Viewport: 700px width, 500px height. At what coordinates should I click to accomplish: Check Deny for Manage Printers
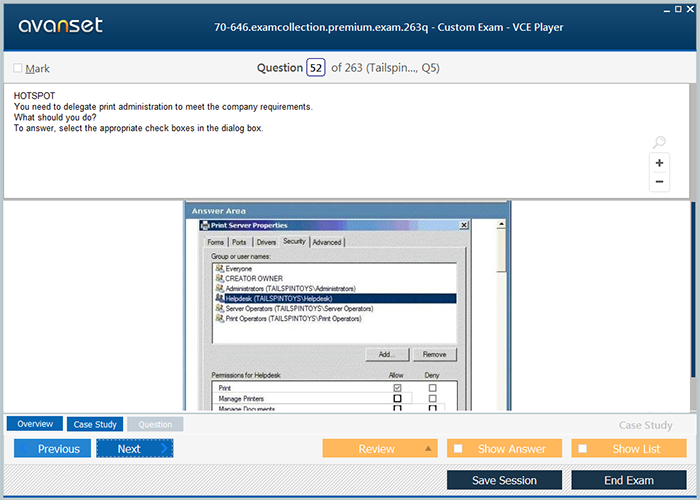[x=432, y=398]
